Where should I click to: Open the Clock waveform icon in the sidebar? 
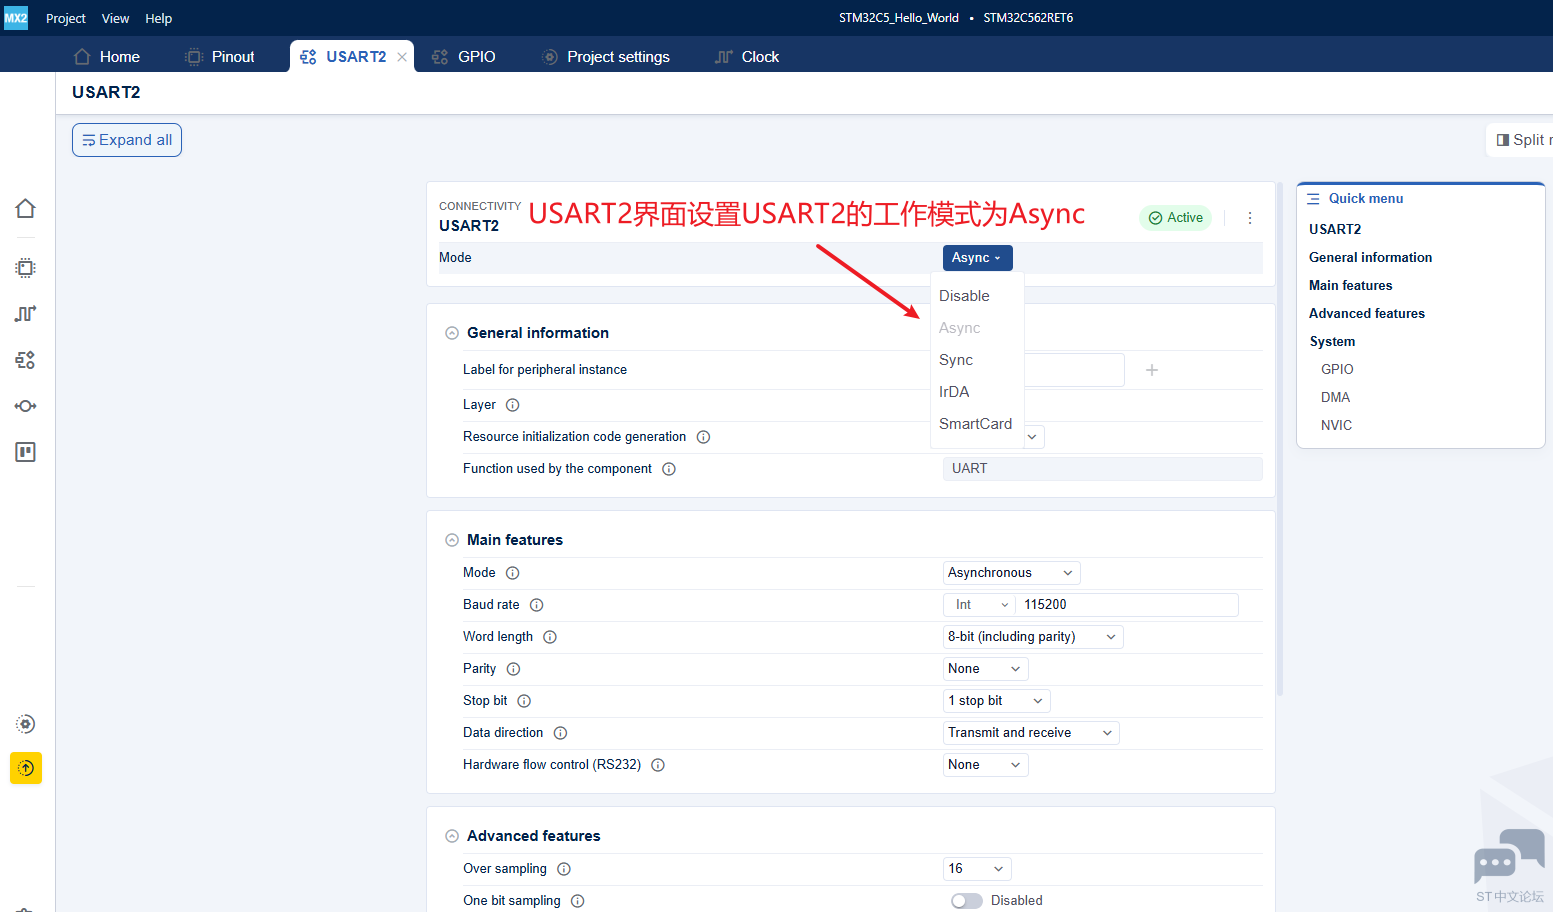click(26, 314)
